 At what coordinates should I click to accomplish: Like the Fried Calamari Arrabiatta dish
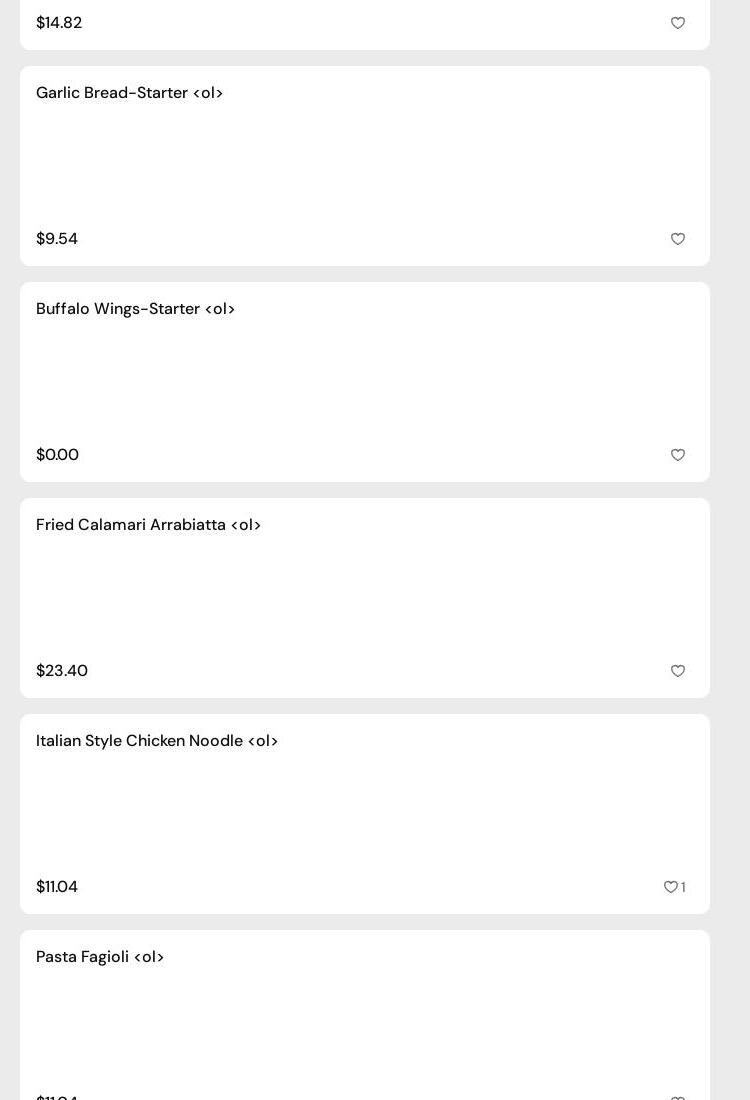coord(678,671)
